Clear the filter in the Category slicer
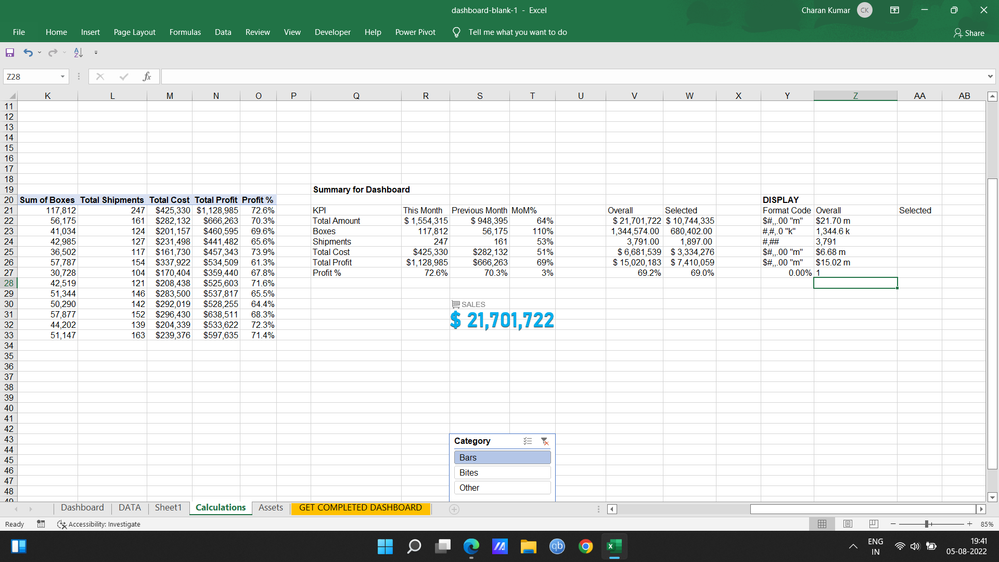The height and width of the screenshot is (562, 999). coord(545,441)
